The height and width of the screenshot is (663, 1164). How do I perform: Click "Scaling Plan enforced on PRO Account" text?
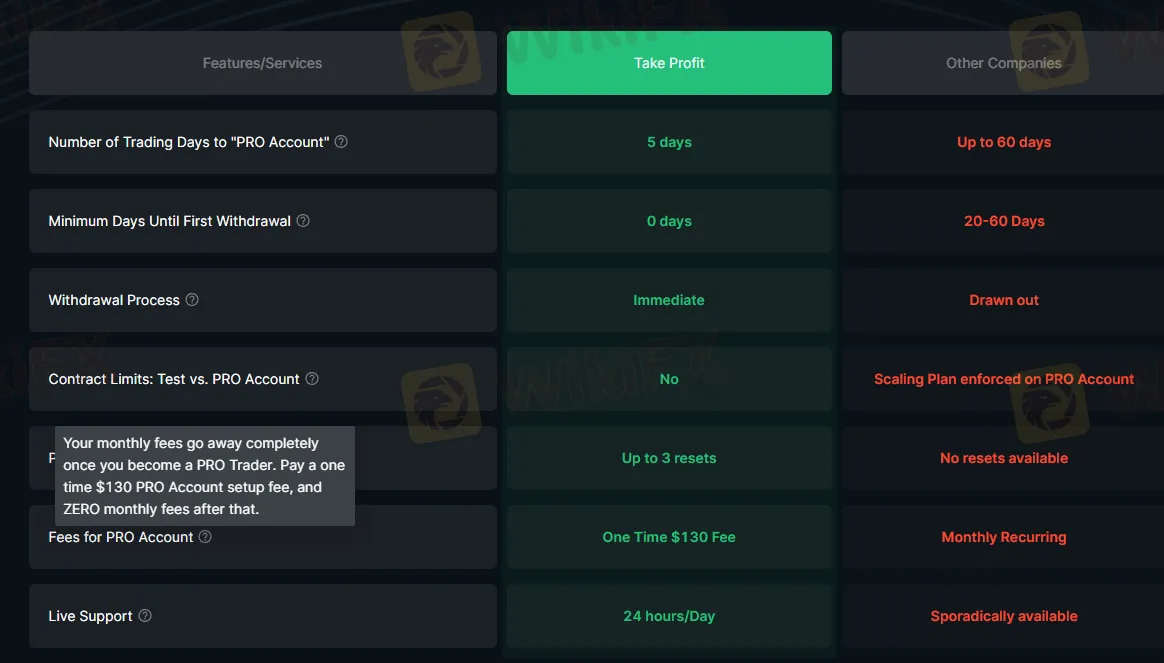[1003, 379]
